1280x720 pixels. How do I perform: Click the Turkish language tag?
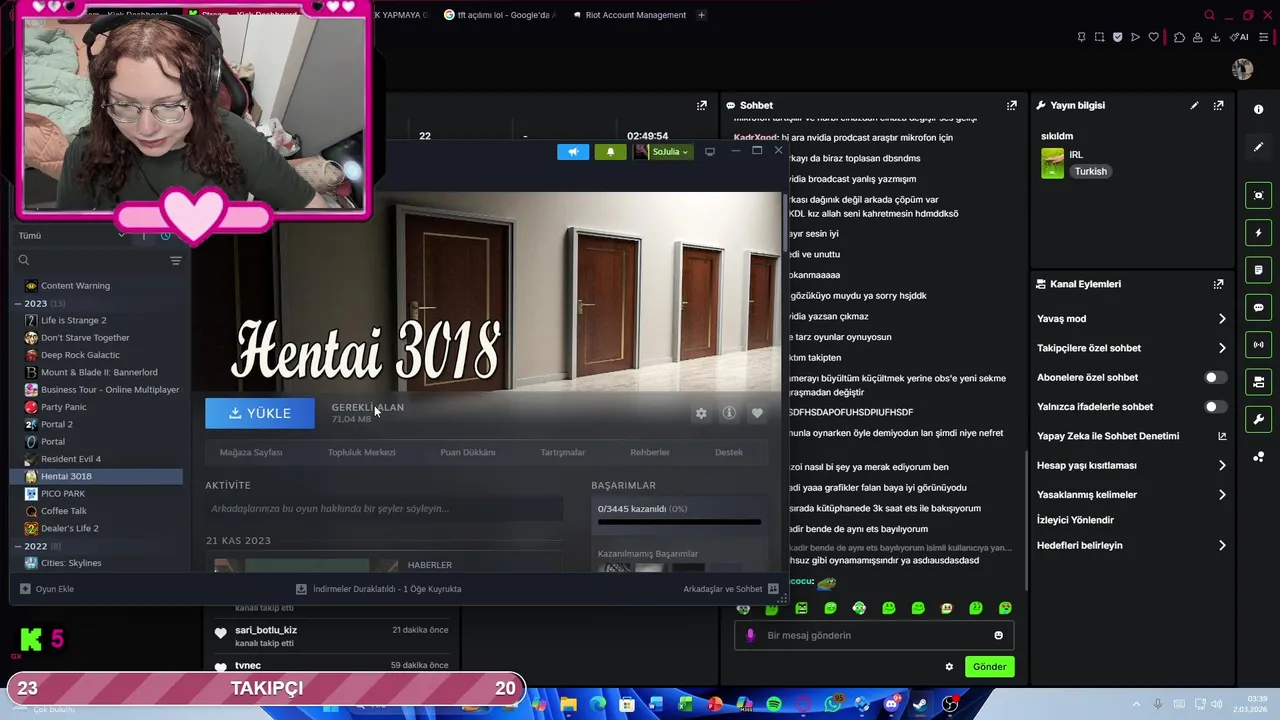tap(1091, 171)
